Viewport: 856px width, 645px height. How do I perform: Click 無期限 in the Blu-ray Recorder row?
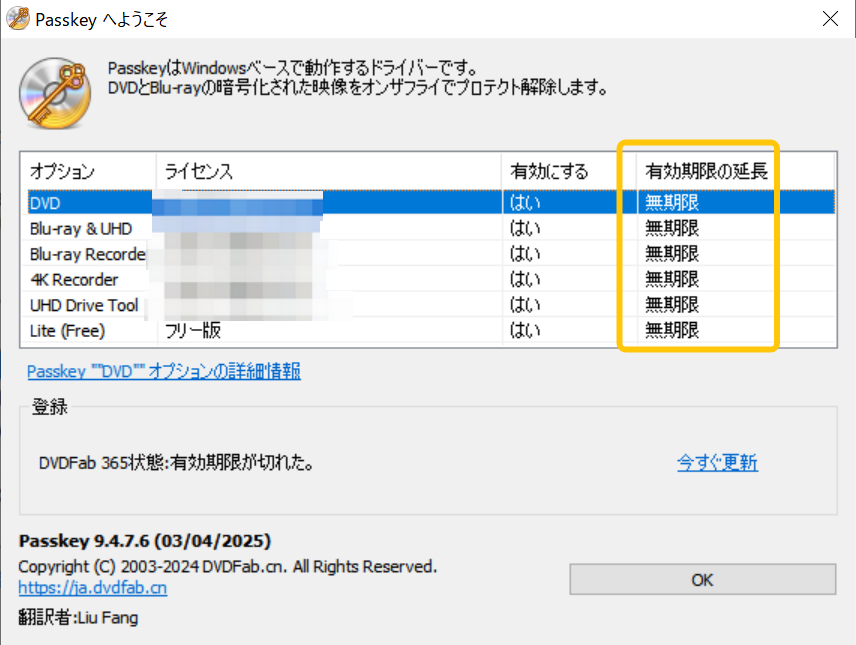click(672, 254)
